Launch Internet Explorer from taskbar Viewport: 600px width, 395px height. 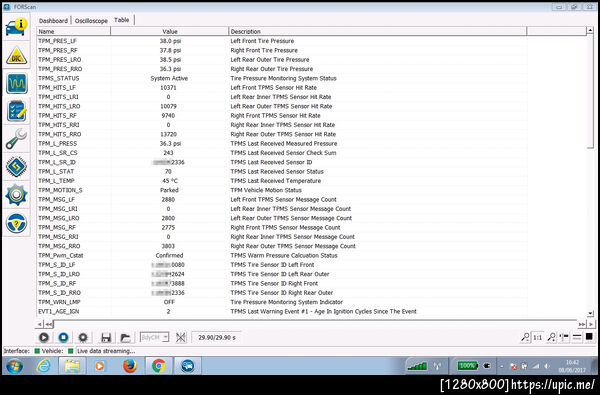pos(43,366)
